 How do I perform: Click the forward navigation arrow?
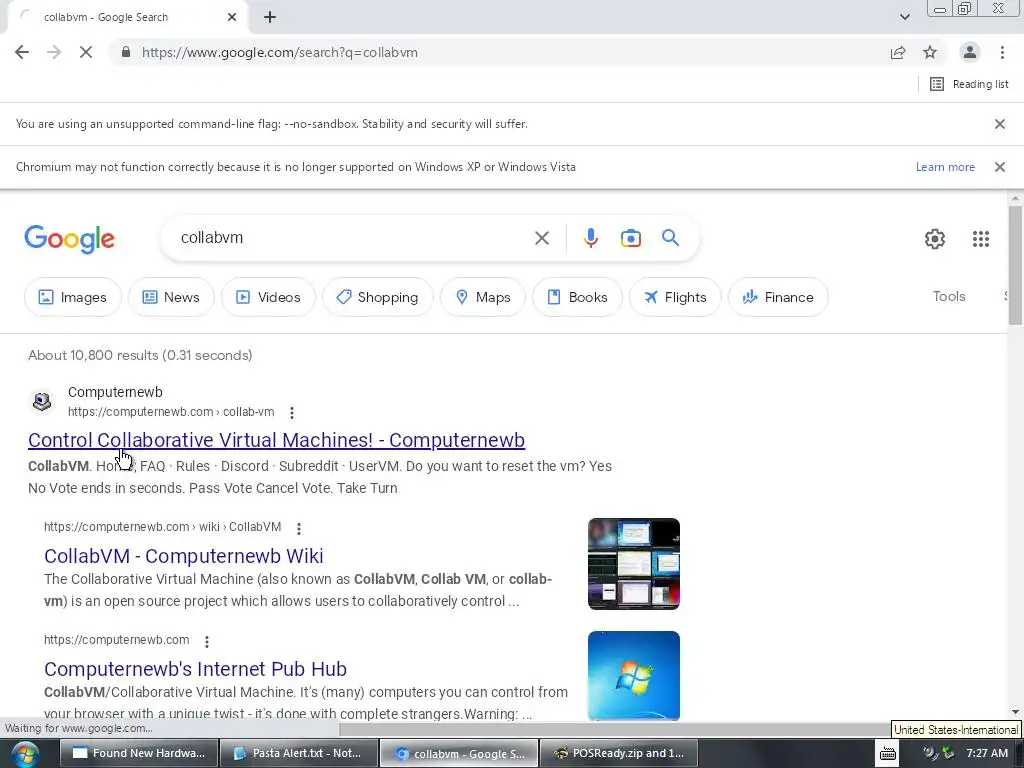(54, 52)
